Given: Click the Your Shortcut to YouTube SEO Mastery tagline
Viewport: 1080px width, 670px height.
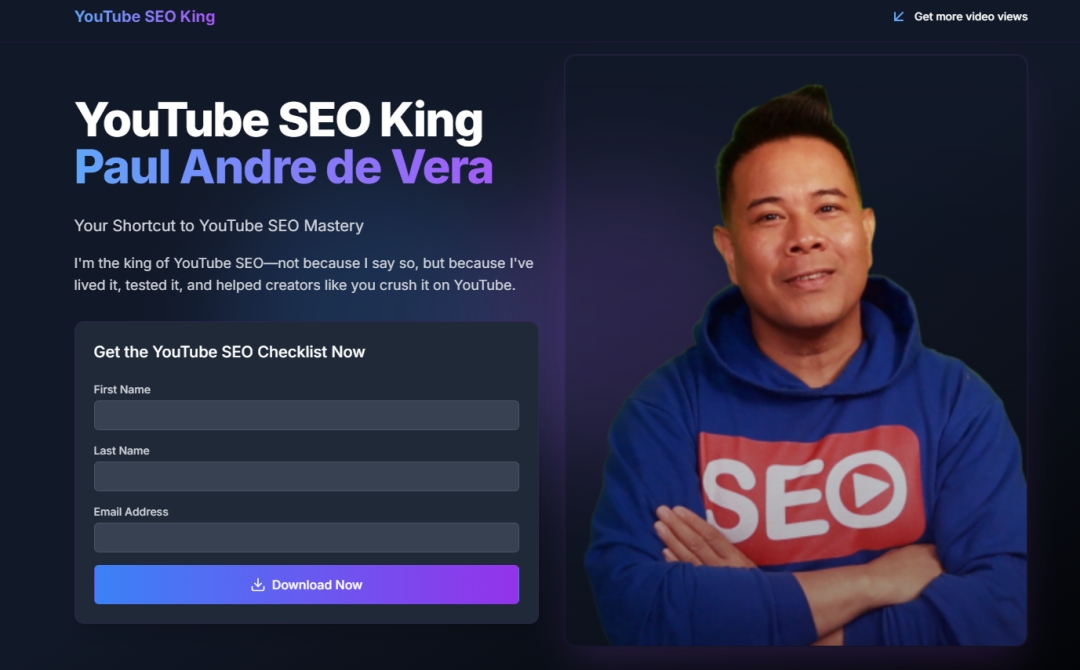Looking at the screenshot, I should tap(219, 226).
